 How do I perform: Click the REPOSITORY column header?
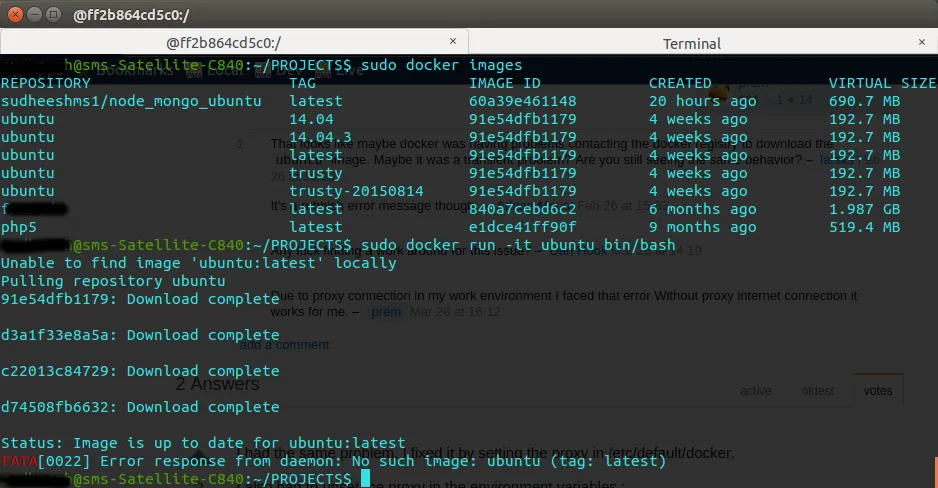tap(45, 83)
